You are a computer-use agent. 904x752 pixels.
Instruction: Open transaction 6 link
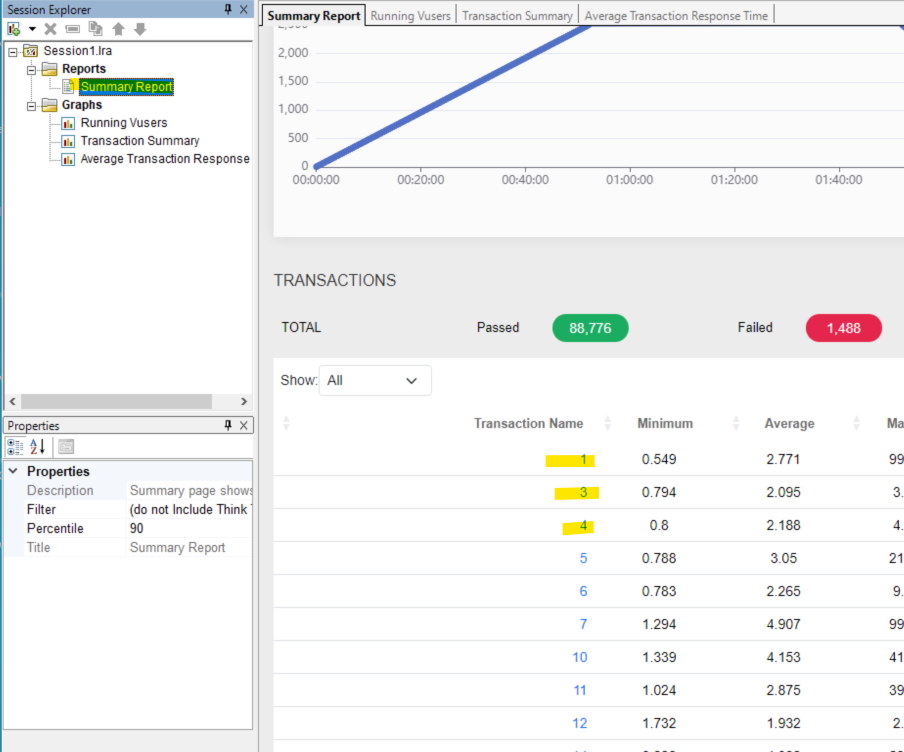(583, 591)
